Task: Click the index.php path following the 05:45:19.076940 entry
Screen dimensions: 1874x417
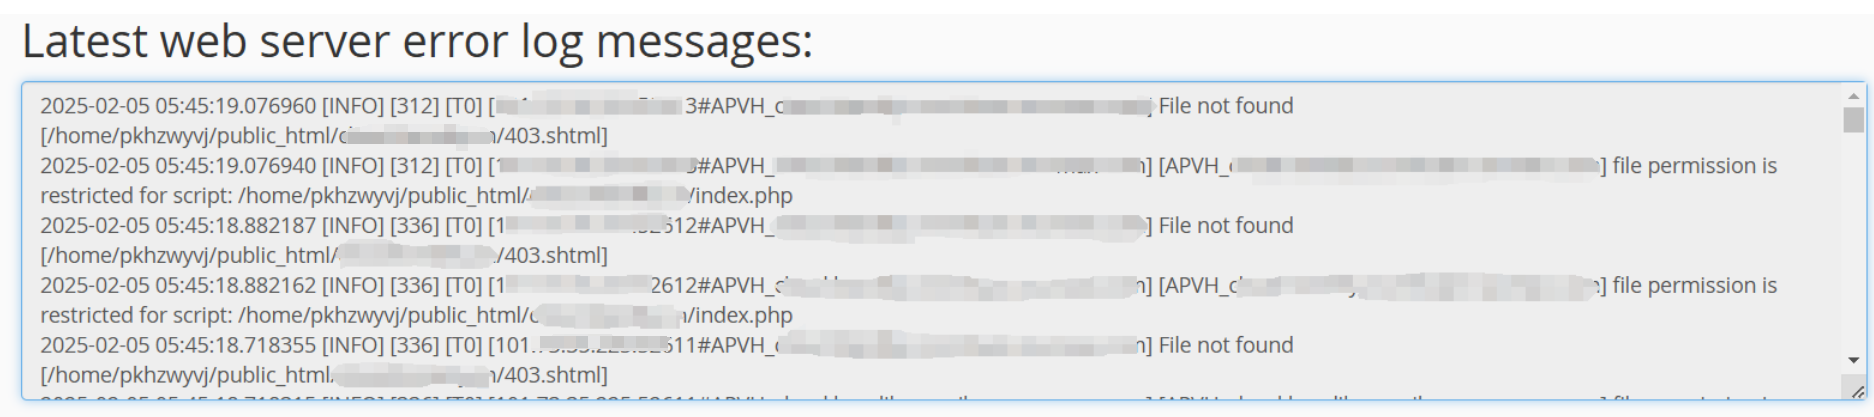Action: (x=516, y=196)
